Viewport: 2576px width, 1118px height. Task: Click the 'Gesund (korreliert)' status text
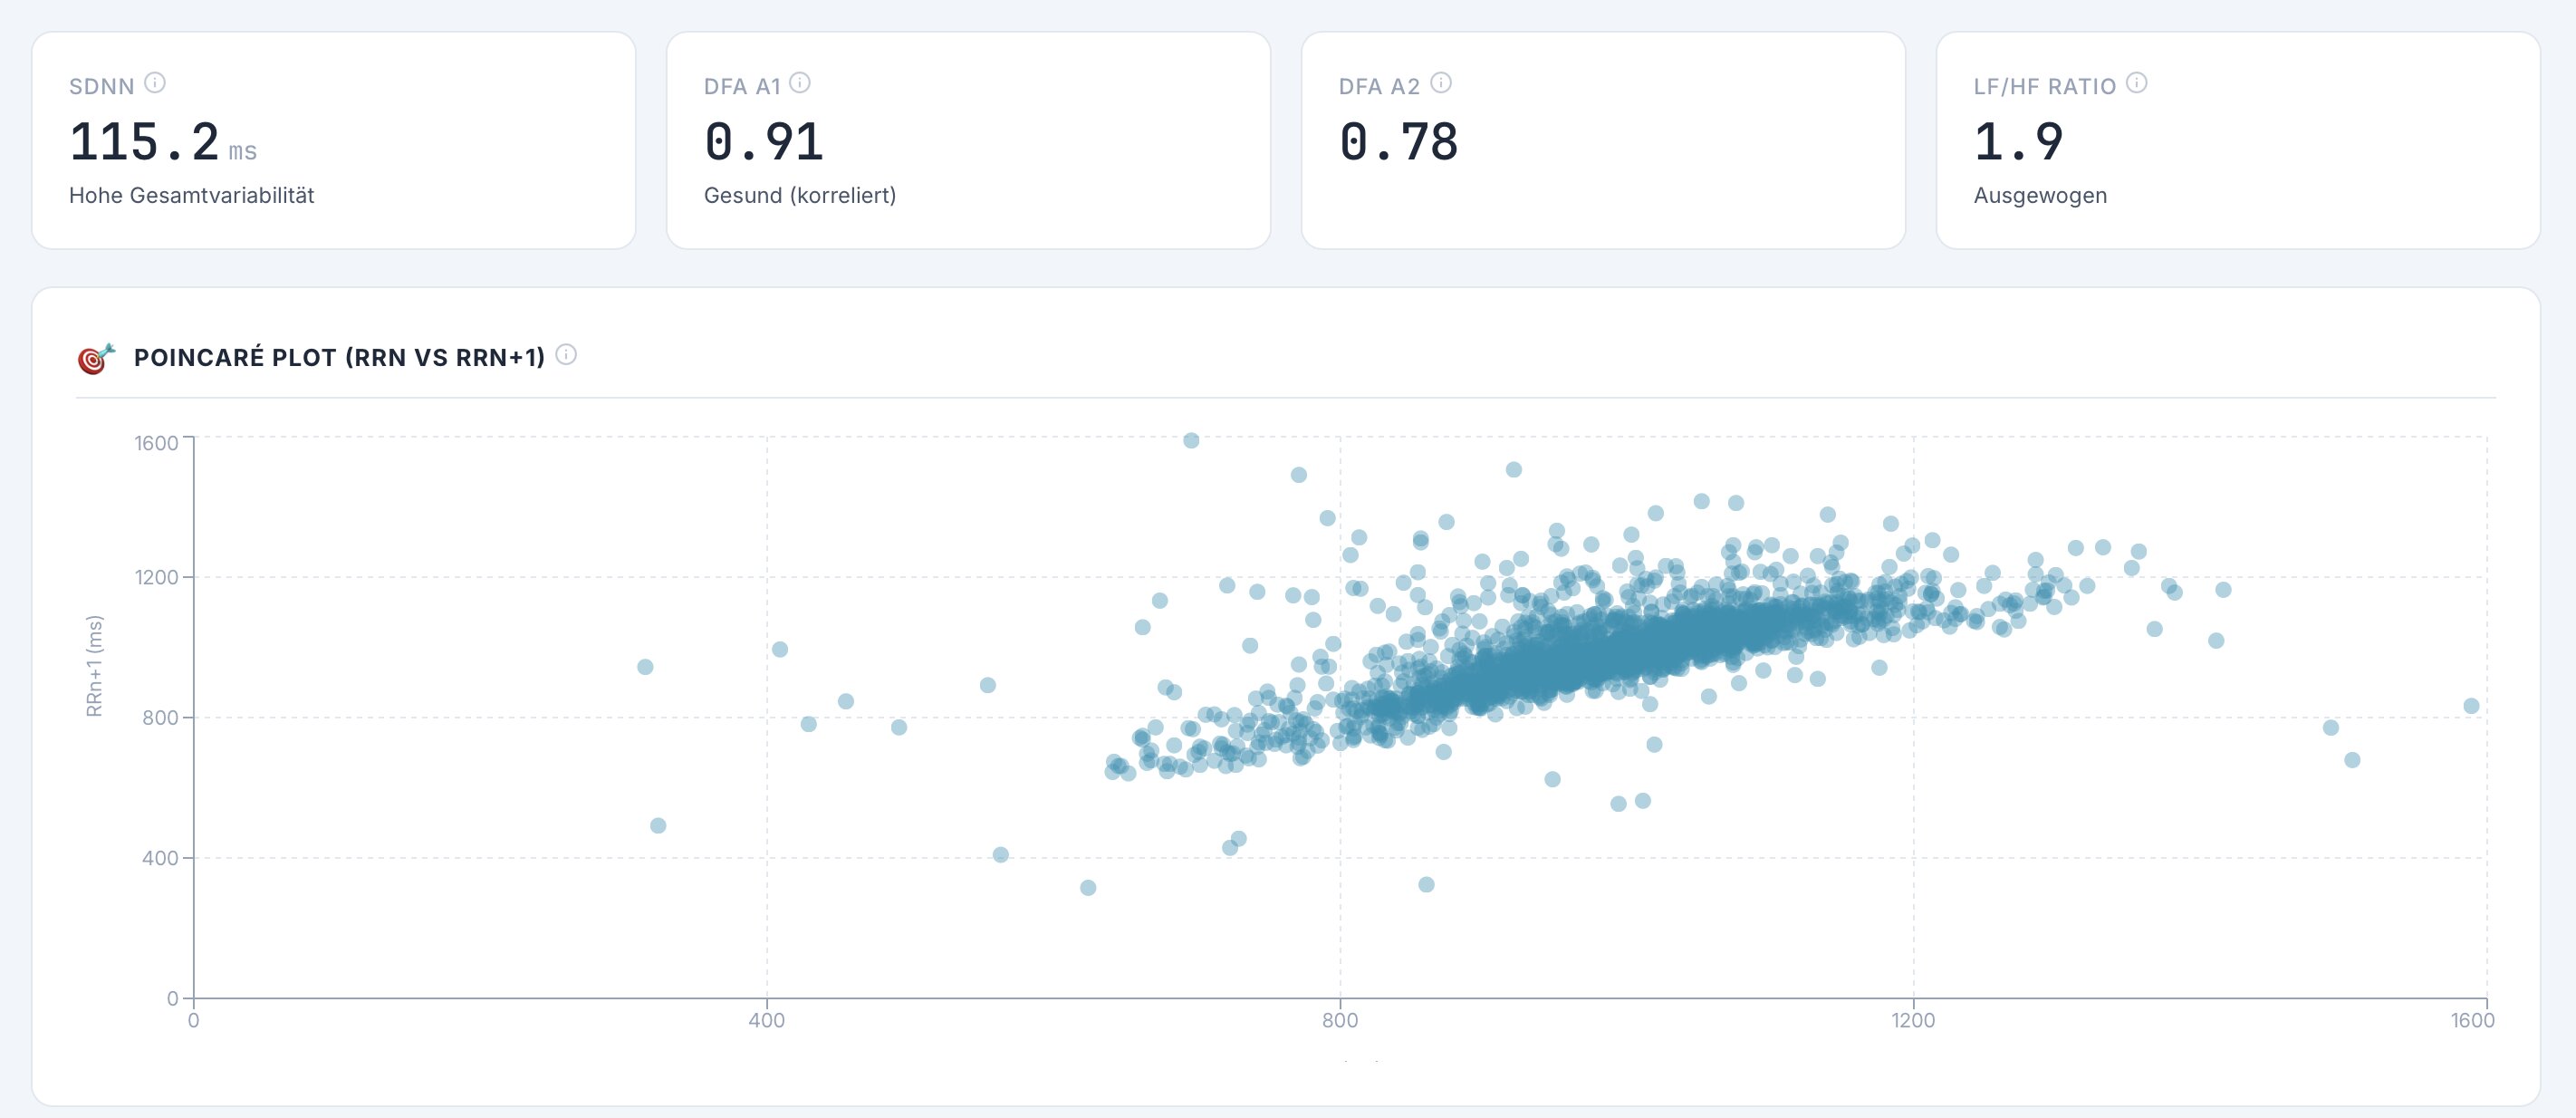click(x=799, y=195)
